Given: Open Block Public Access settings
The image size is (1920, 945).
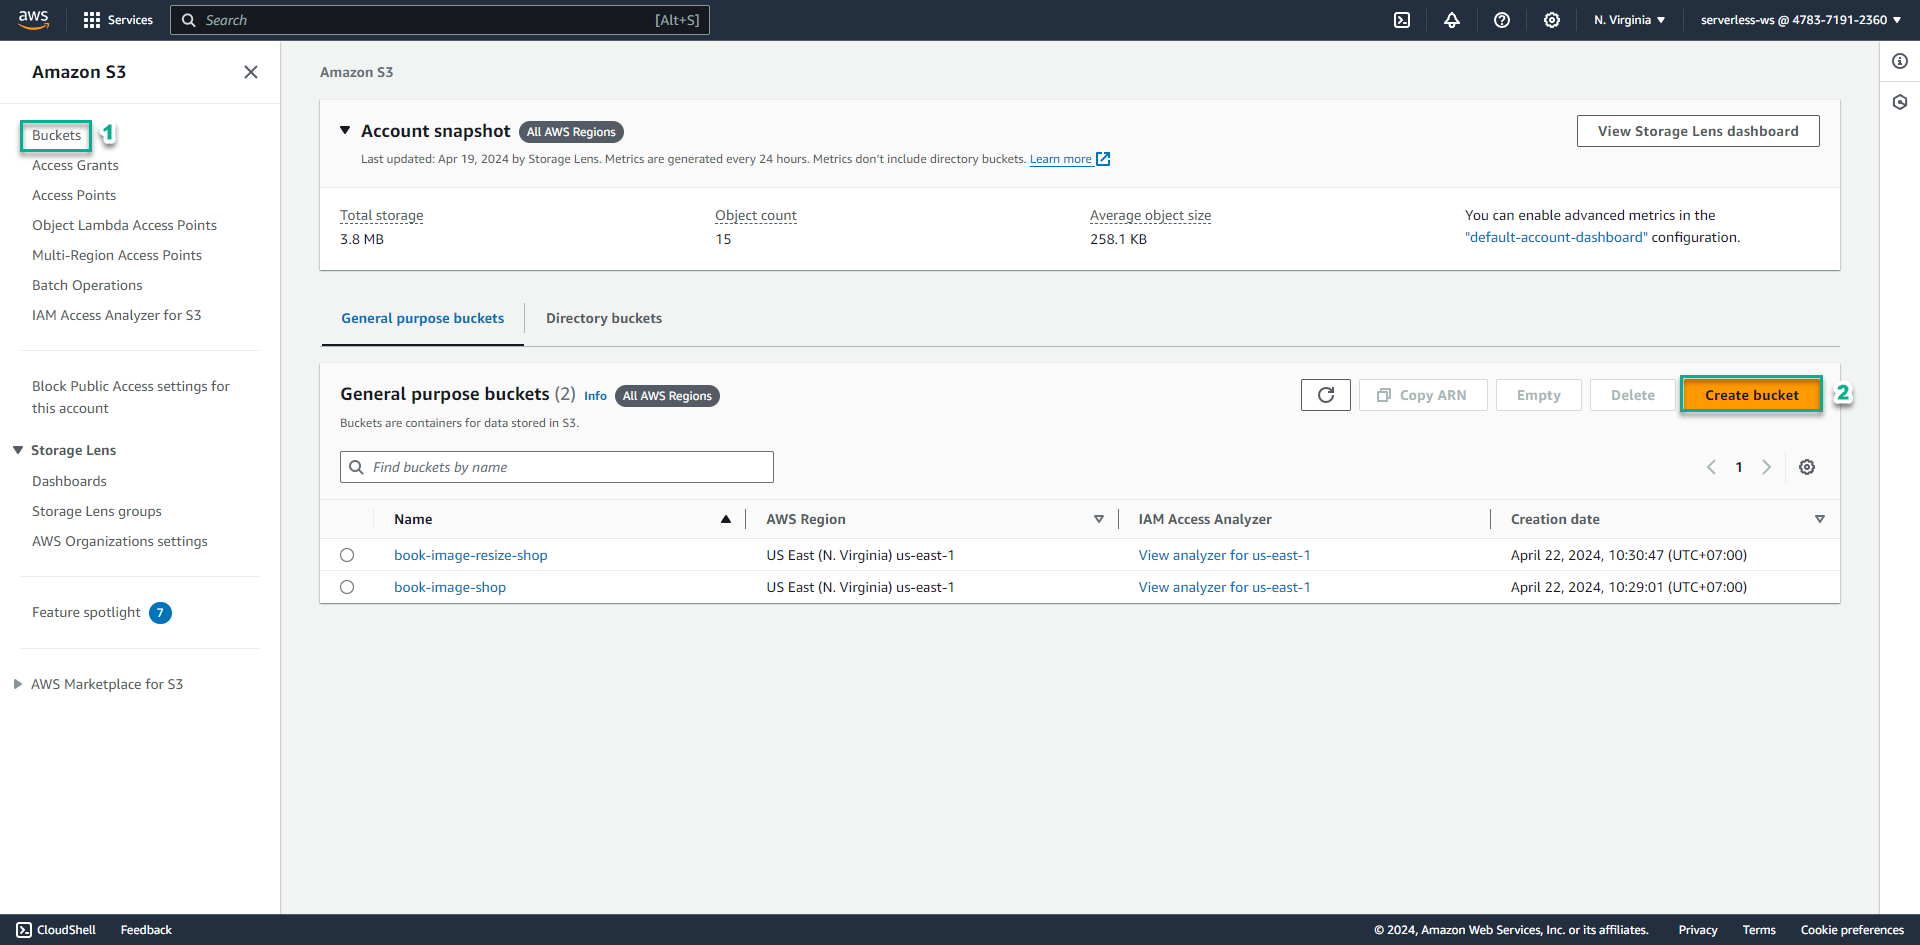Looking at the screenshot, I should pos(131,397).
